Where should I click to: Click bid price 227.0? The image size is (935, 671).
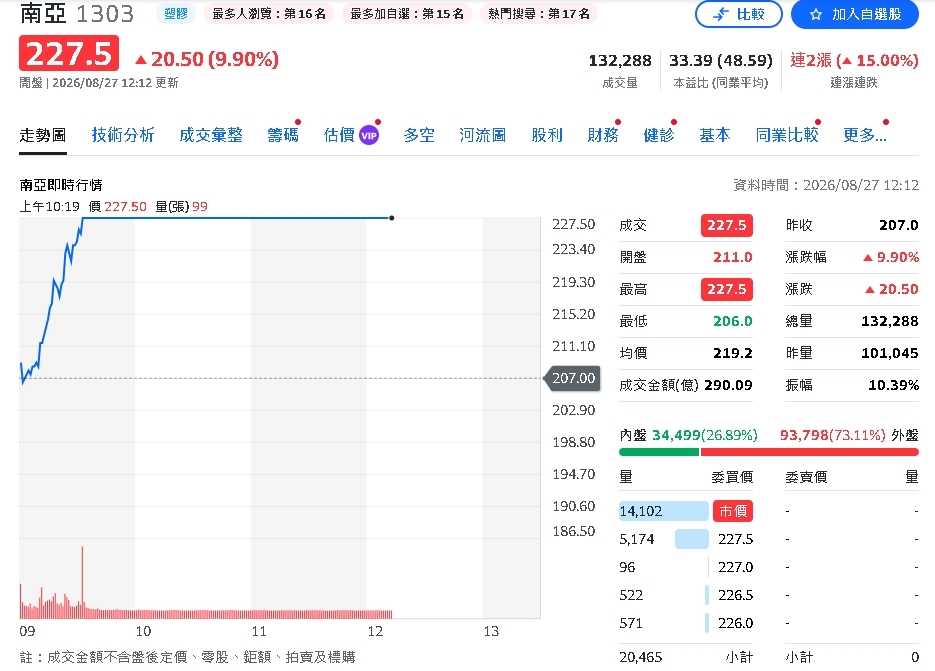(x=735, y=567)
